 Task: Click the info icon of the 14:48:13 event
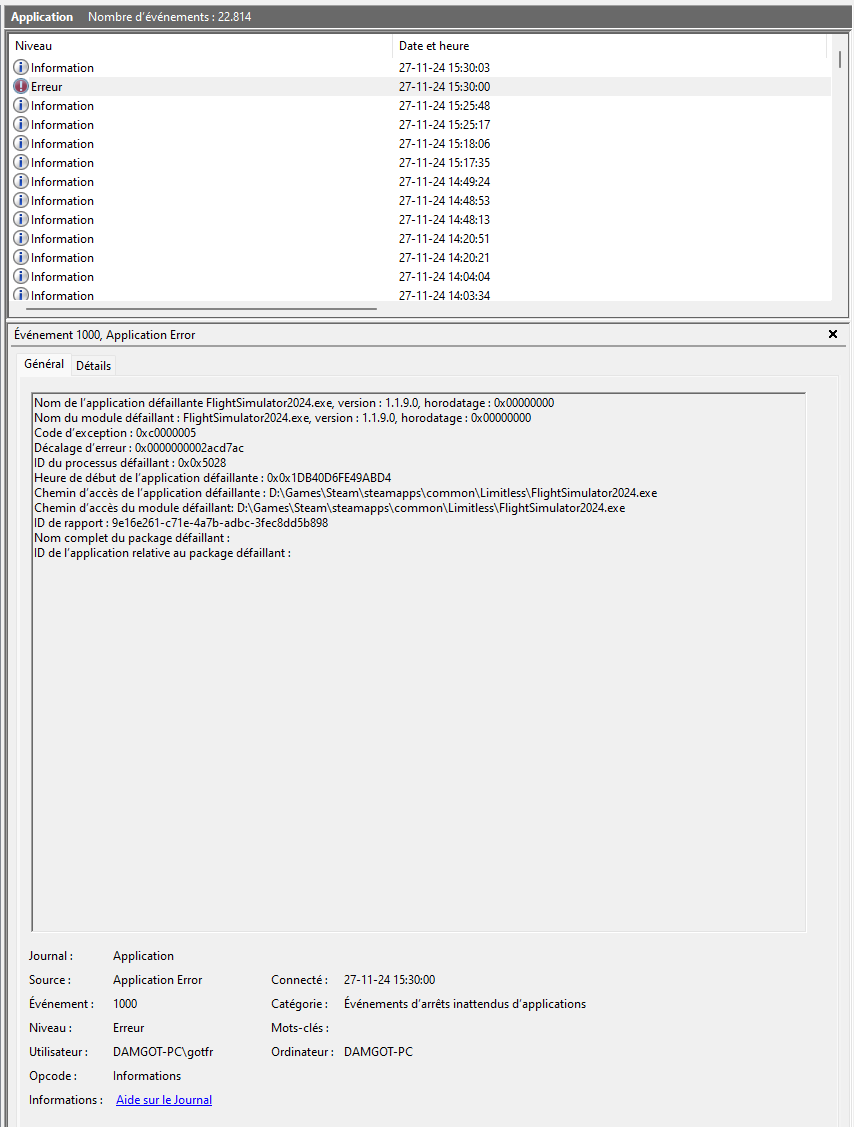coord(22,220)
